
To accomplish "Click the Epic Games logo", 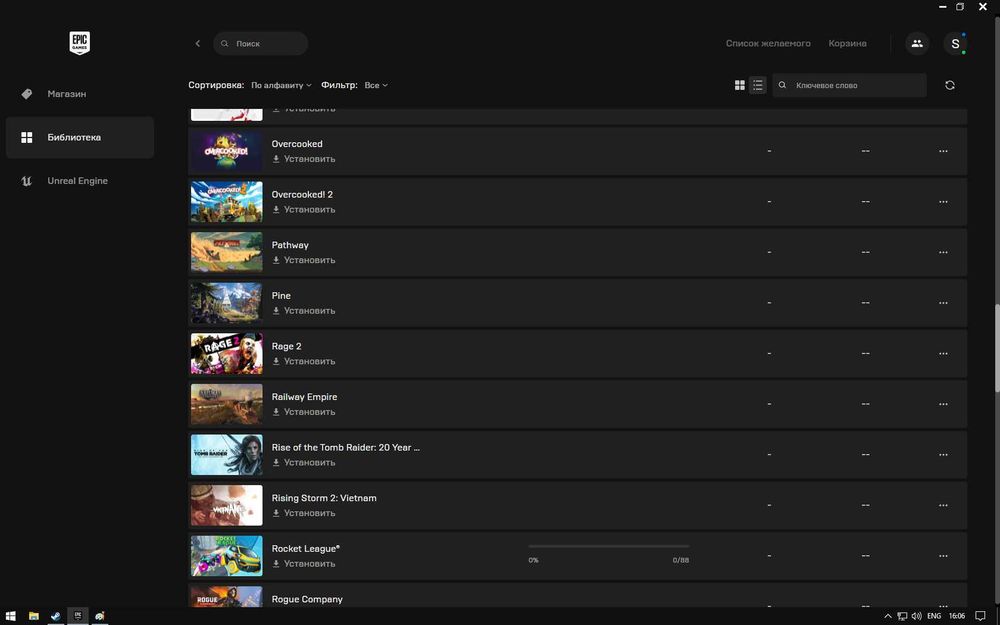I will tap(80, 43).
